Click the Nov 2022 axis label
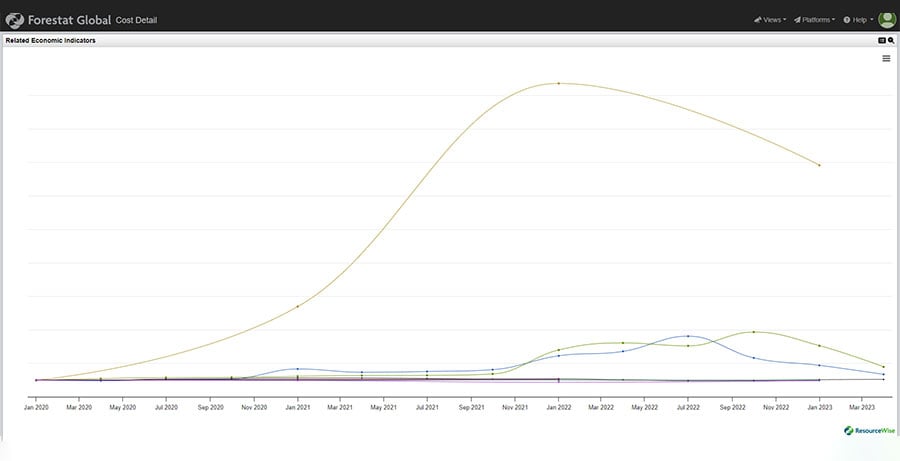The width and height of the screenshot is (900, 461). coord(776,407)
